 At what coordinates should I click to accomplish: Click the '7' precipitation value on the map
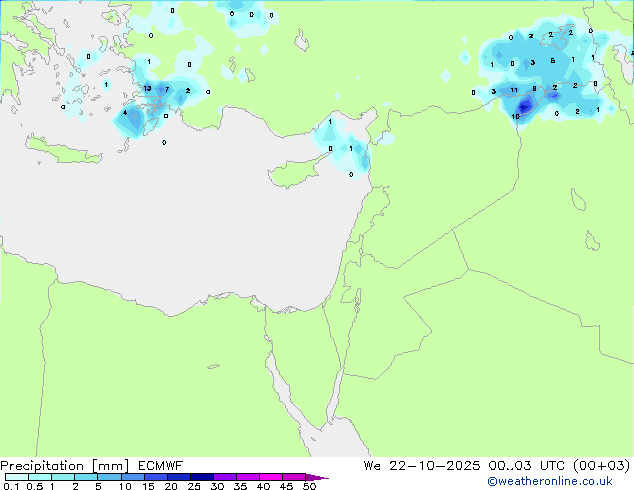point(167,89)
